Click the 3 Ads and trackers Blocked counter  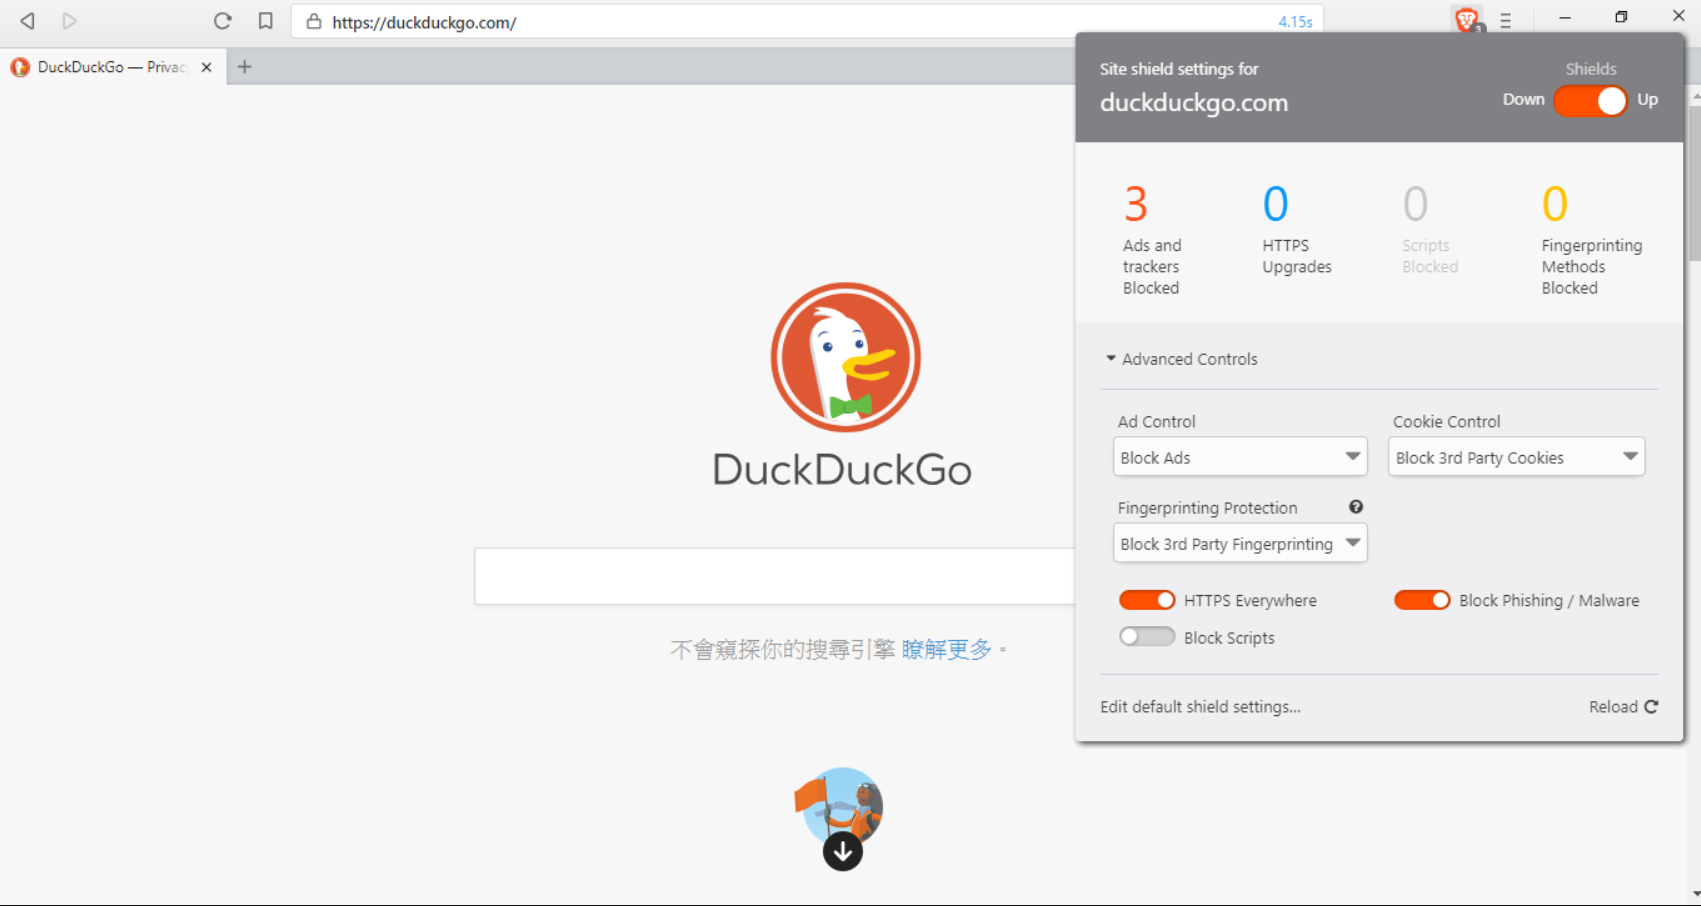pyautogui.click(x=1151, y=240)
